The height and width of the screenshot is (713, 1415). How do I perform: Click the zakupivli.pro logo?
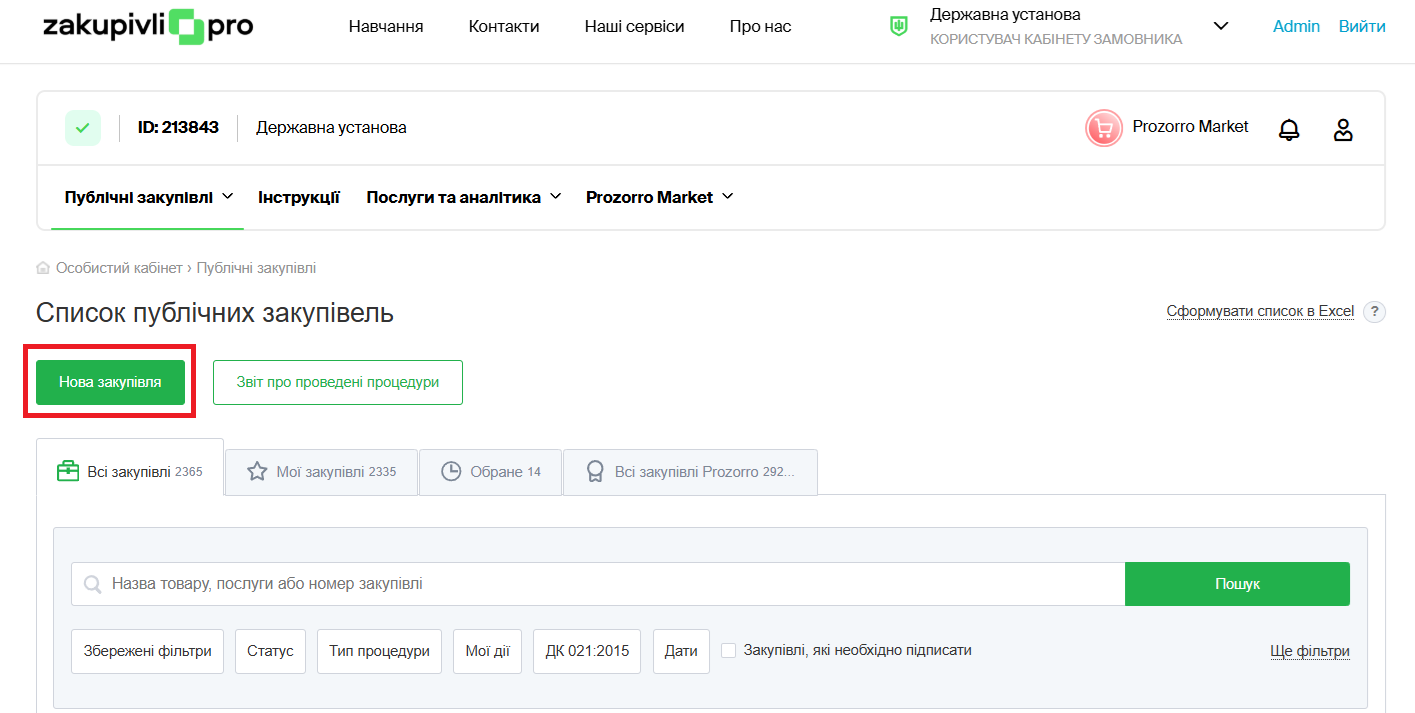tap(148, 27)
